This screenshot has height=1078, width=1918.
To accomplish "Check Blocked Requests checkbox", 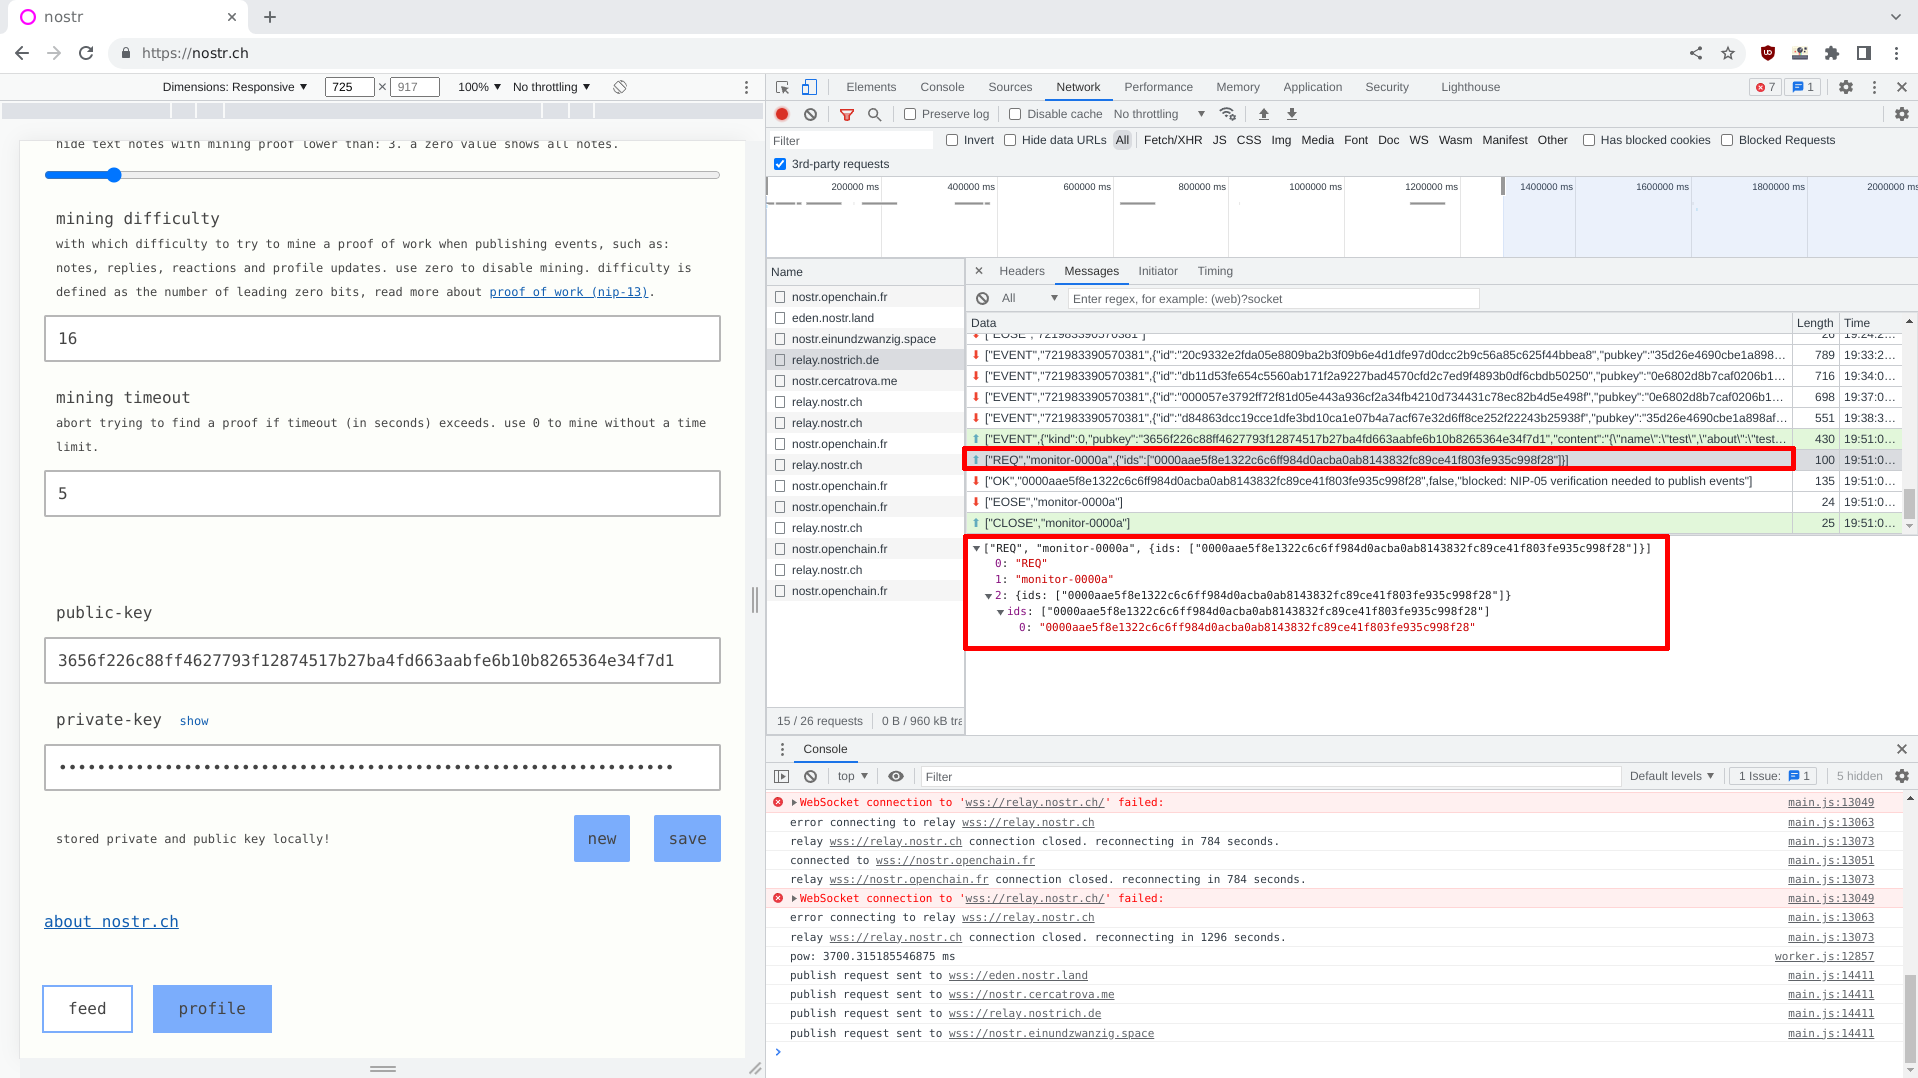I will 1727,140.
